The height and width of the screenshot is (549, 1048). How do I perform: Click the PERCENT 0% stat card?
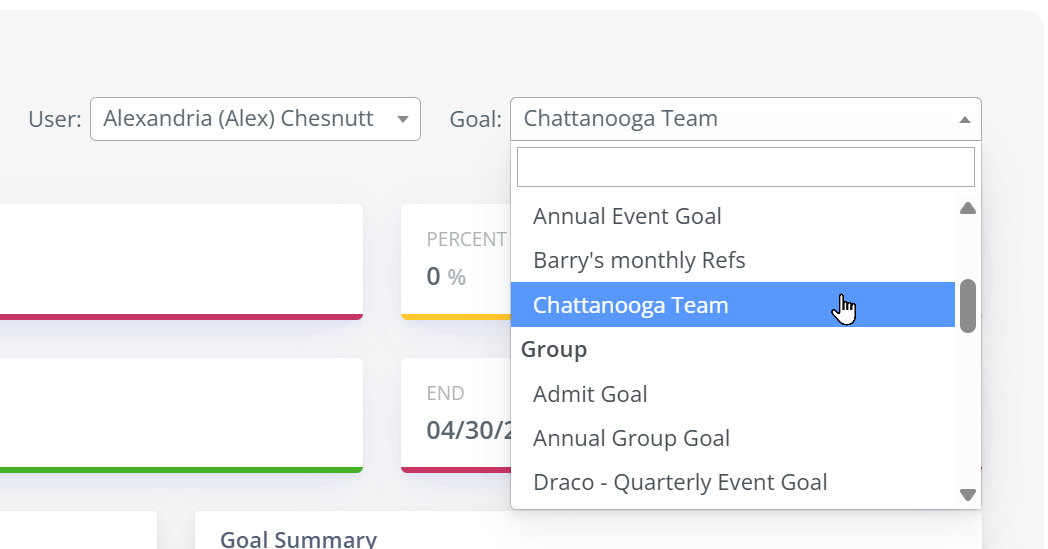point(456,262)
